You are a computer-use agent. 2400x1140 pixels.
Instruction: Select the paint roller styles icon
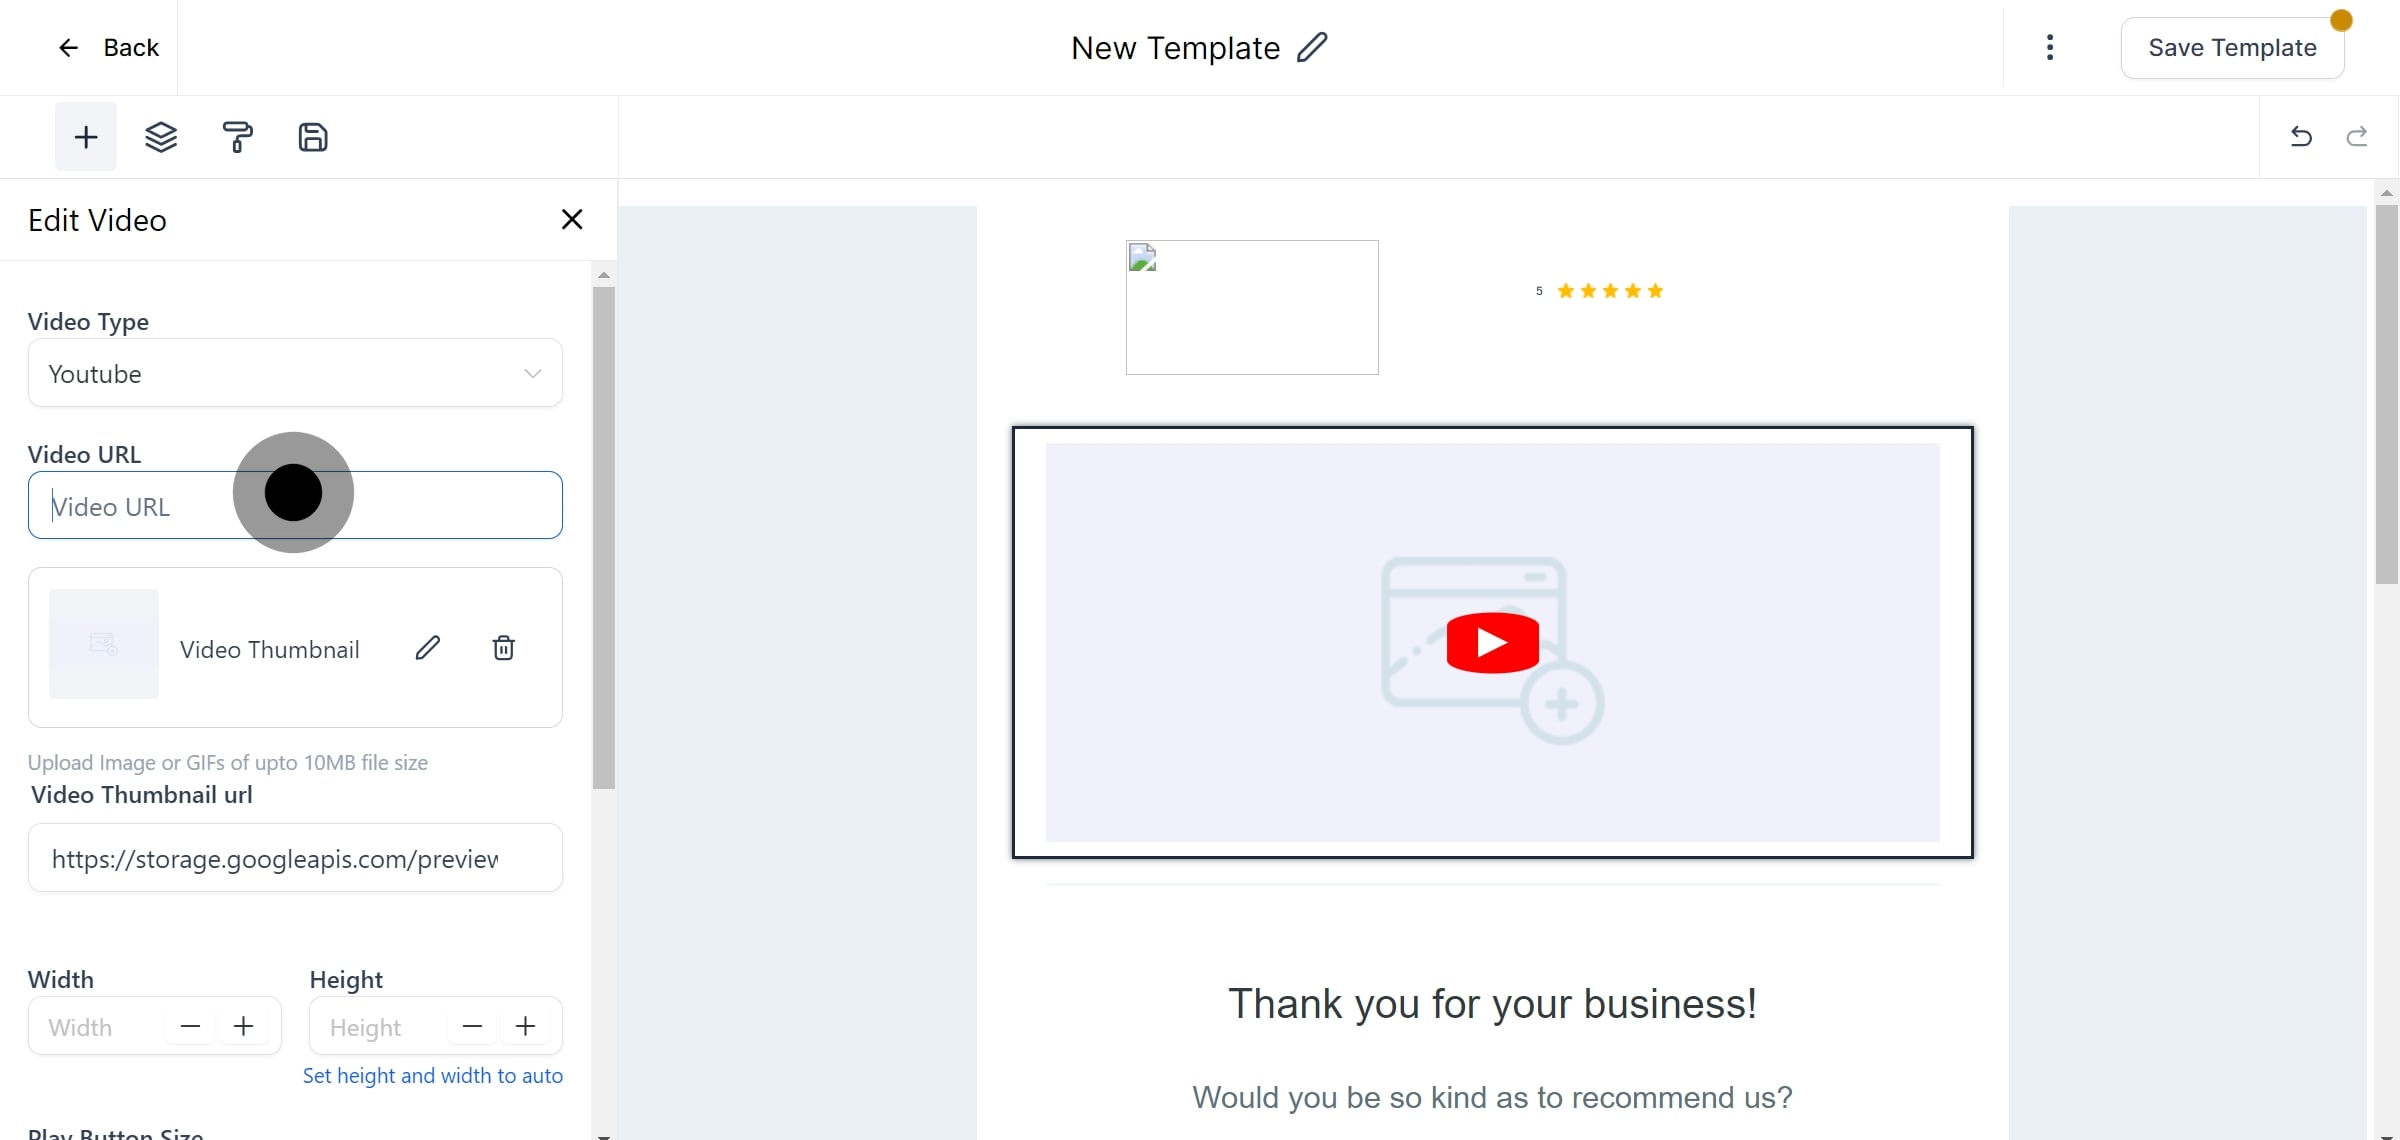238,137
